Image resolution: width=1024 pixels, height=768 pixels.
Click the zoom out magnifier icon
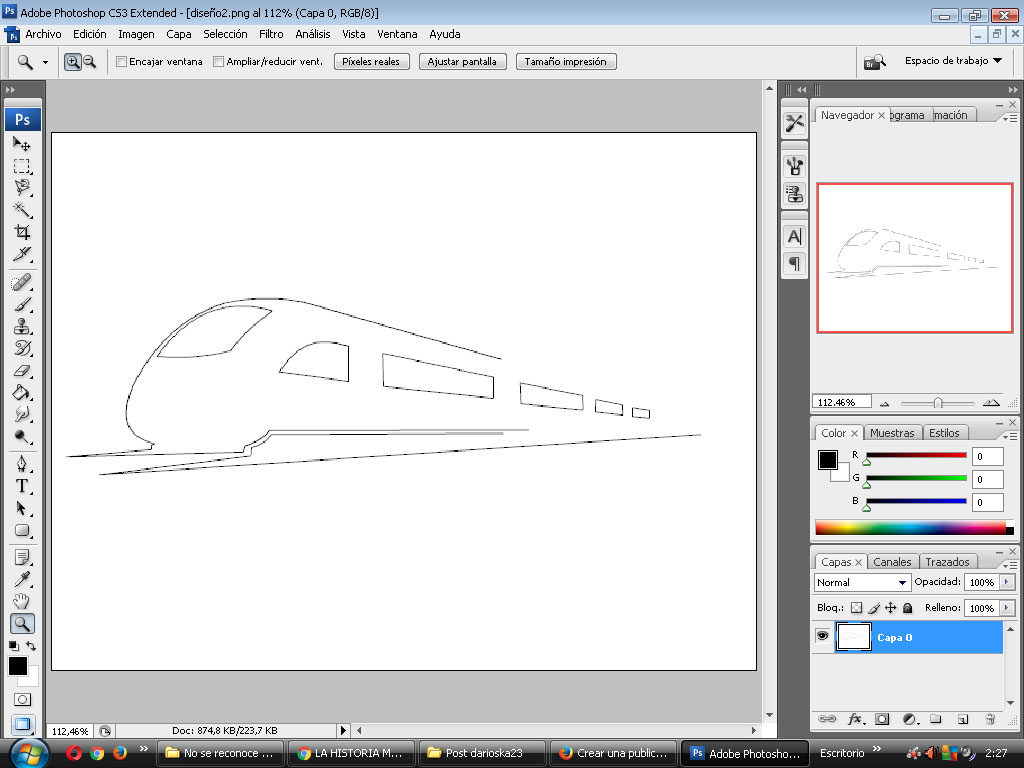click(89, 61)
